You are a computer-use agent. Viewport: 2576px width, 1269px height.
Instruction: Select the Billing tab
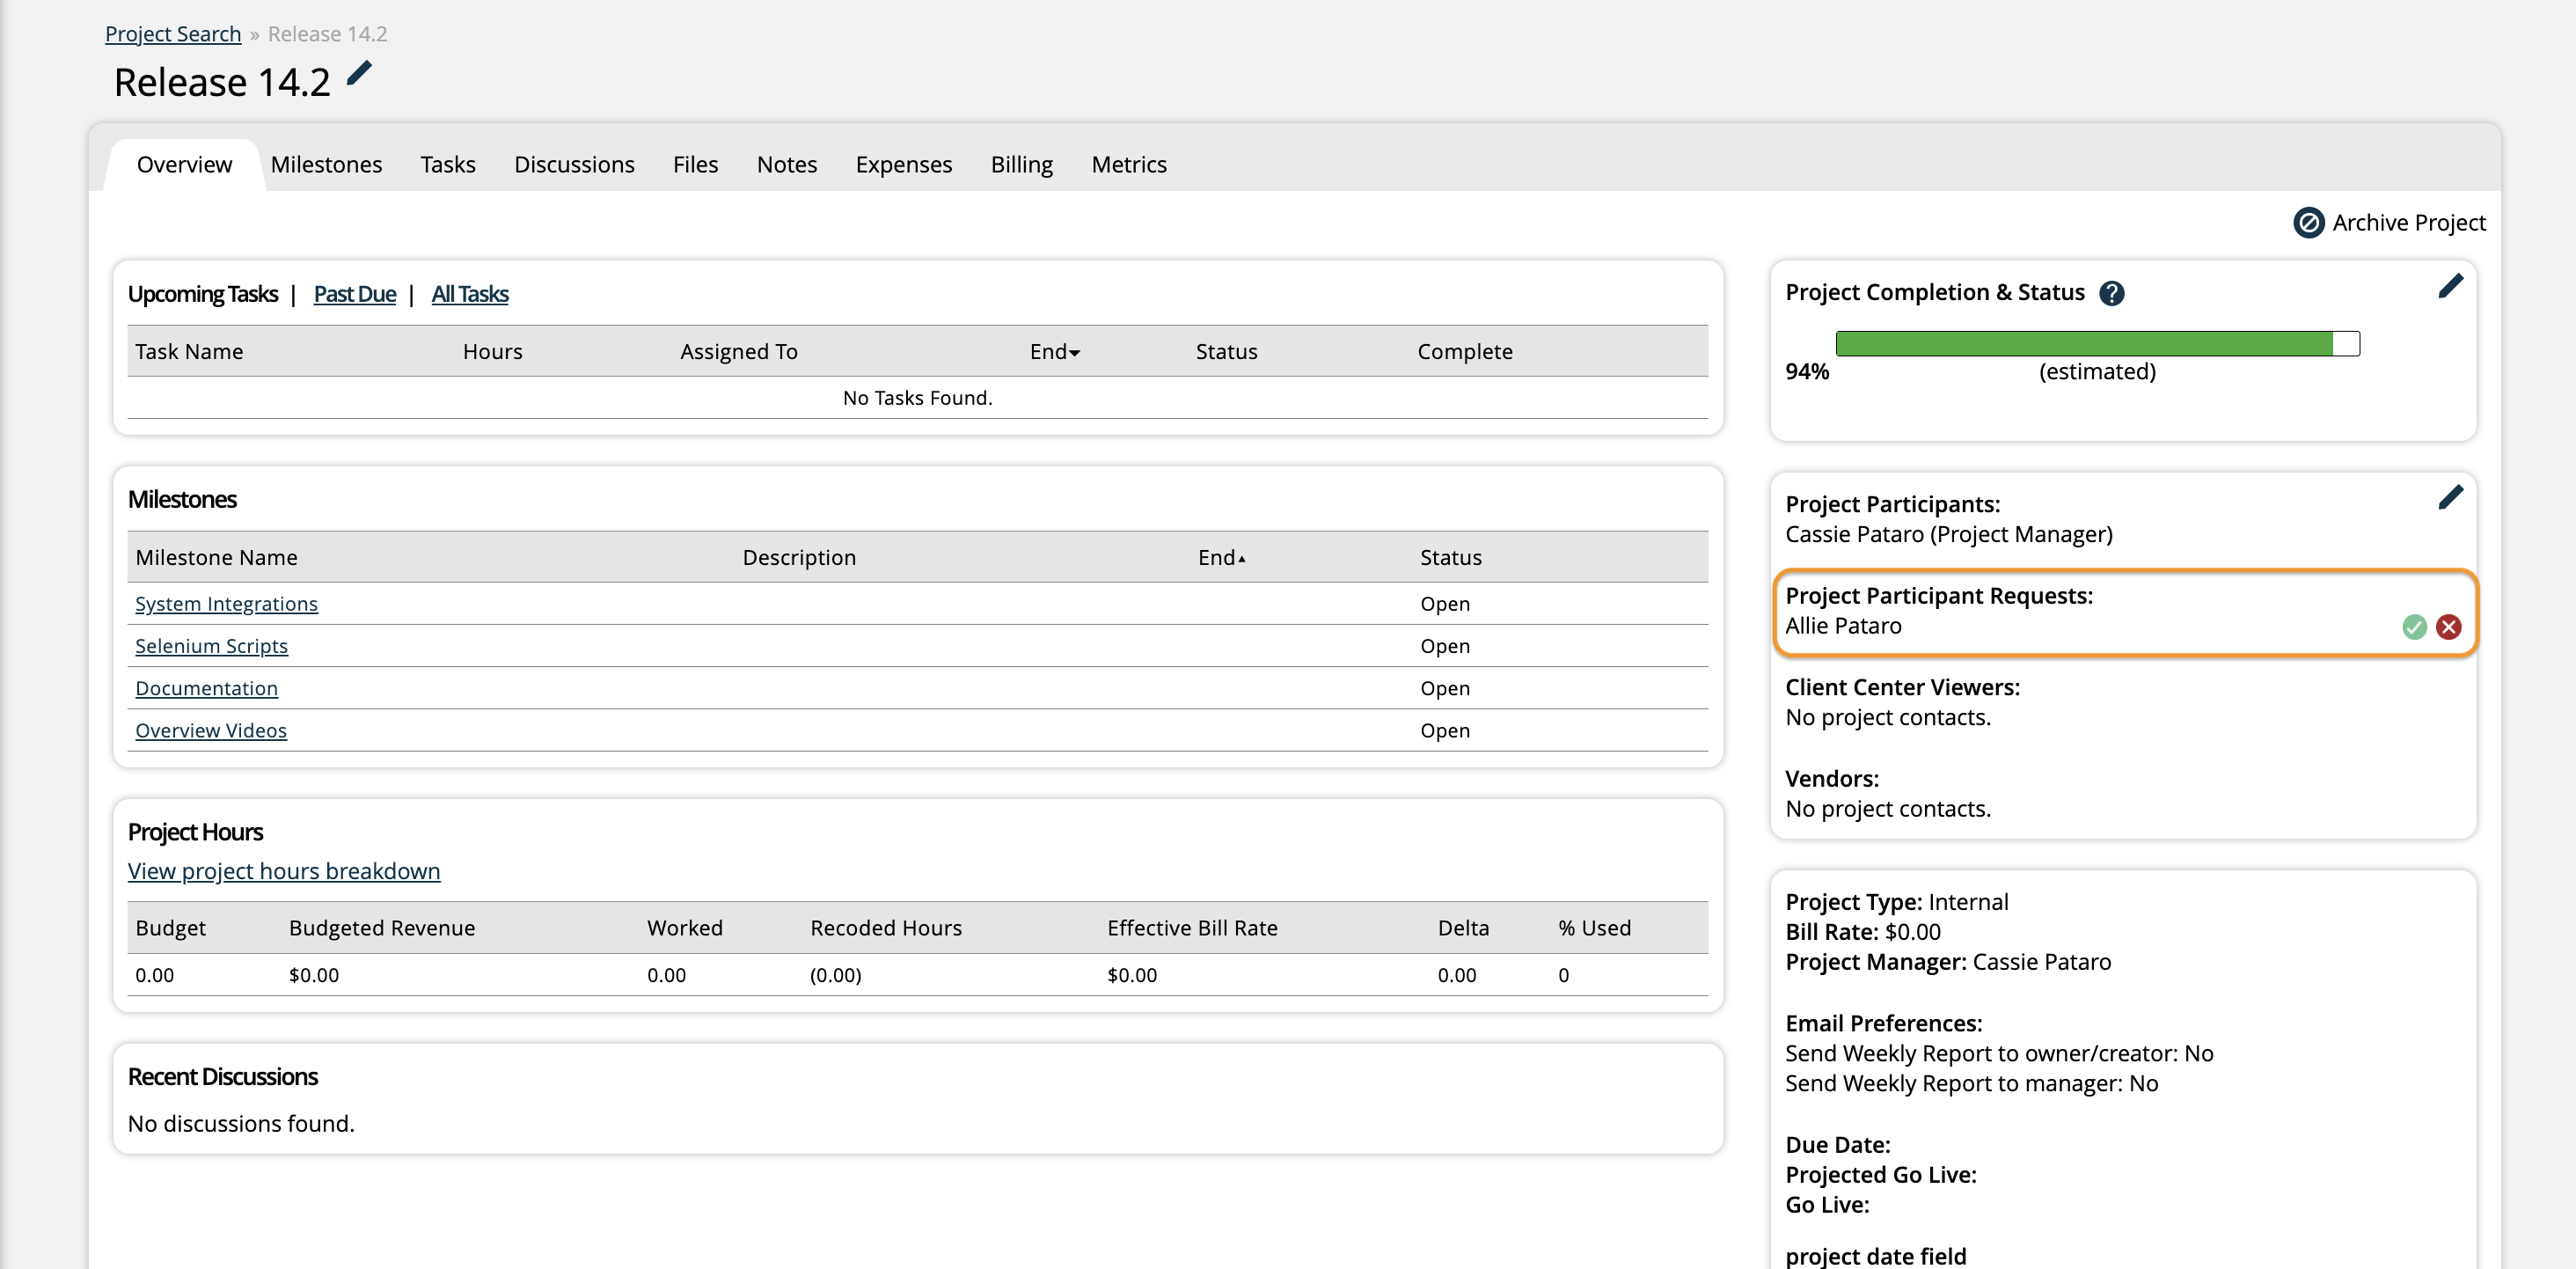pos(1021,163)
